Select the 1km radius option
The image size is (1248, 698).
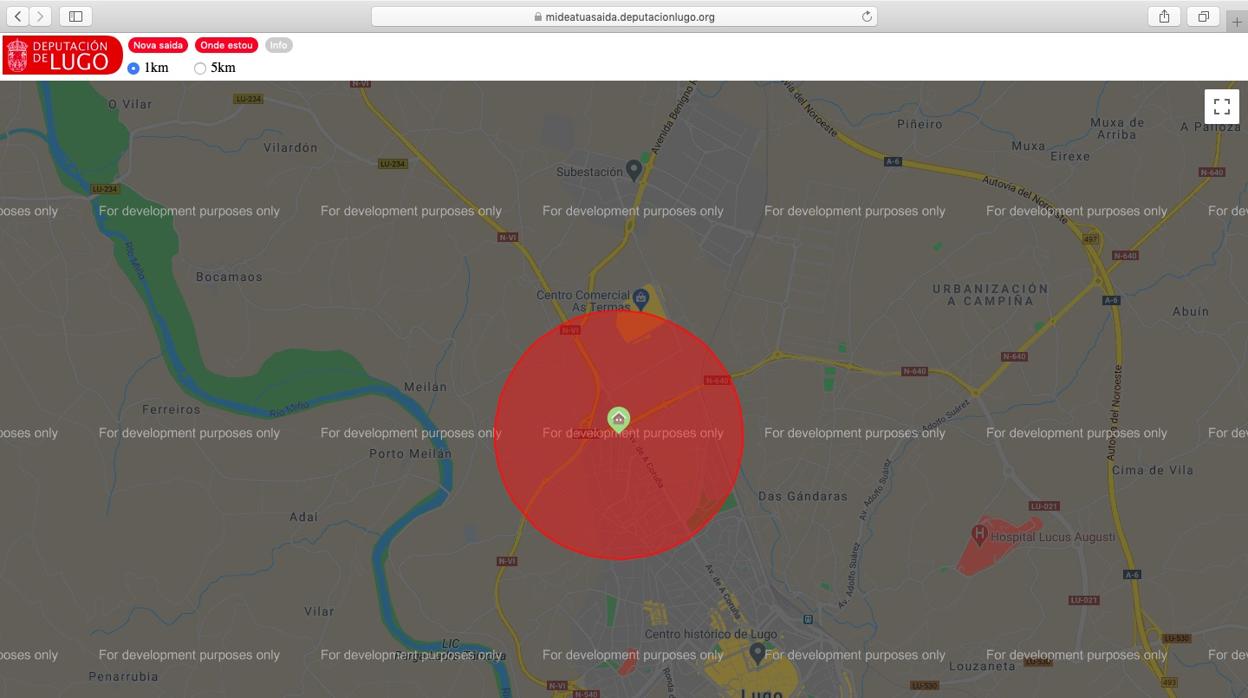coord(134,68)
